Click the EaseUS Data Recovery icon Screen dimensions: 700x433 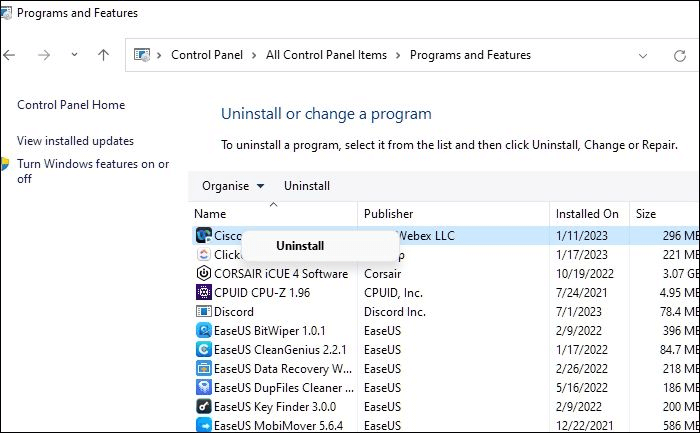pyautogui.click(x=204, y=369)
